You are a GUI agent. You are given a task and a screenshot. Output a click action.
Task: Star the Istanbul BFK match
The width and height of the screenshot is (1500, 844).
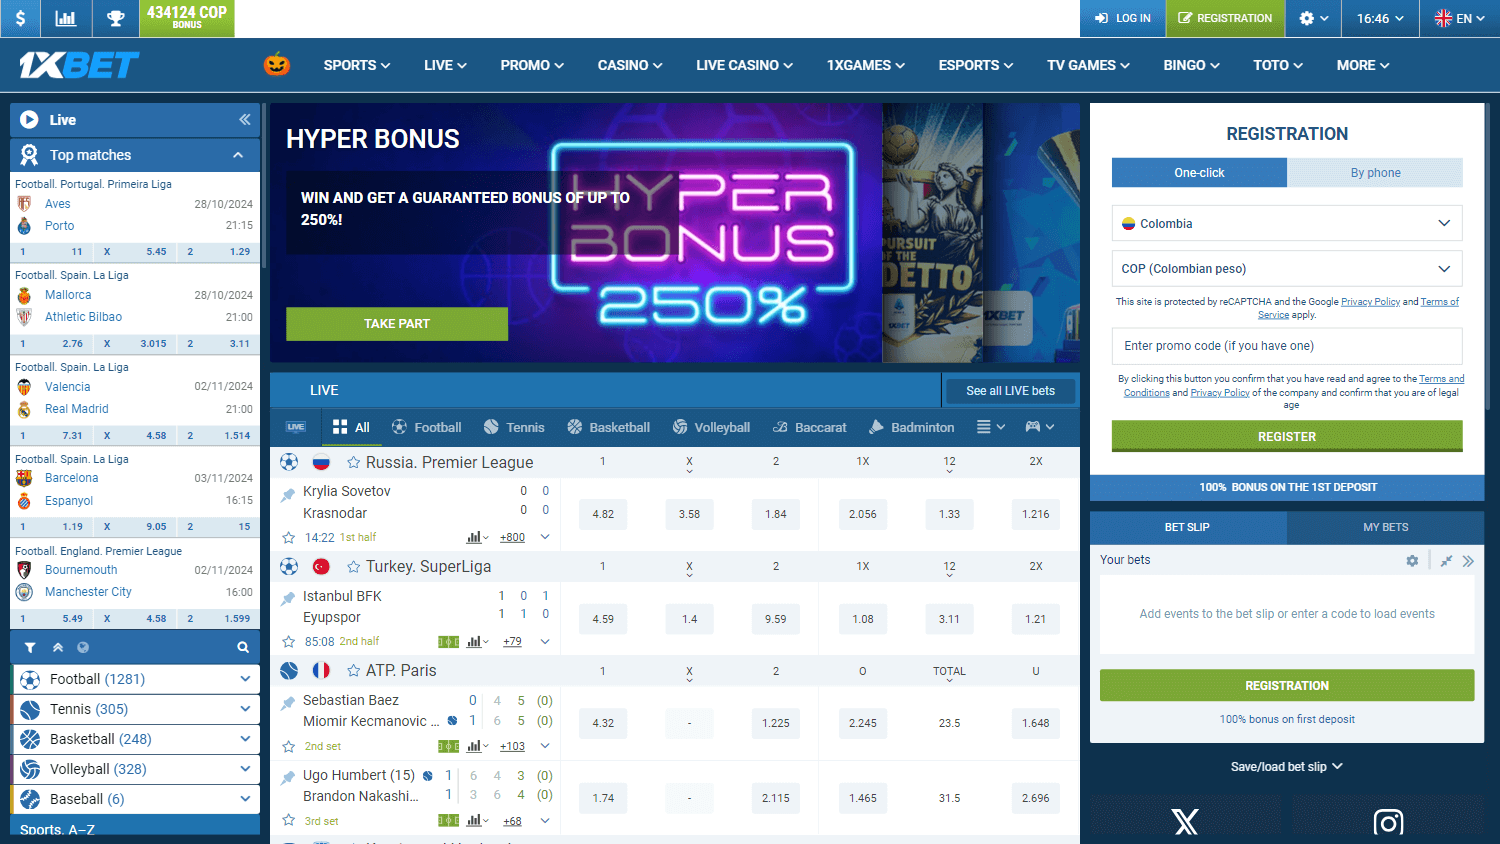pos(288,641)
